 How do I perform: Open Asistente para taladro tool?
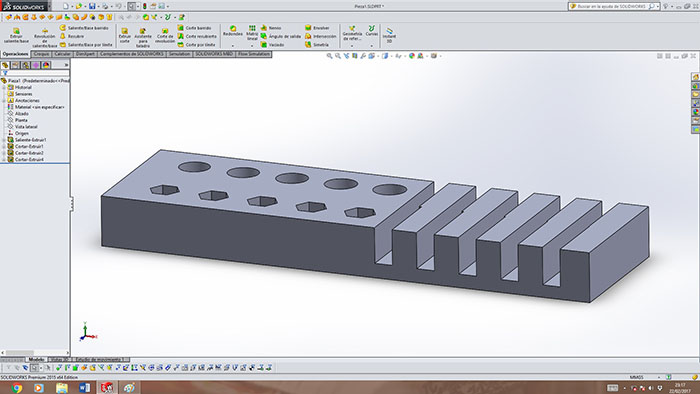(x=143, y=37)
